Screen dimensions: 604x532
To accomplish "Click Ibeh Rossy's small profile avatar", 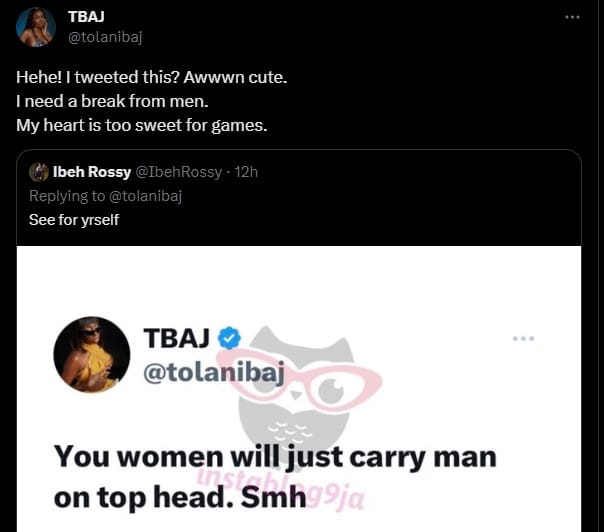I will 39,172.
